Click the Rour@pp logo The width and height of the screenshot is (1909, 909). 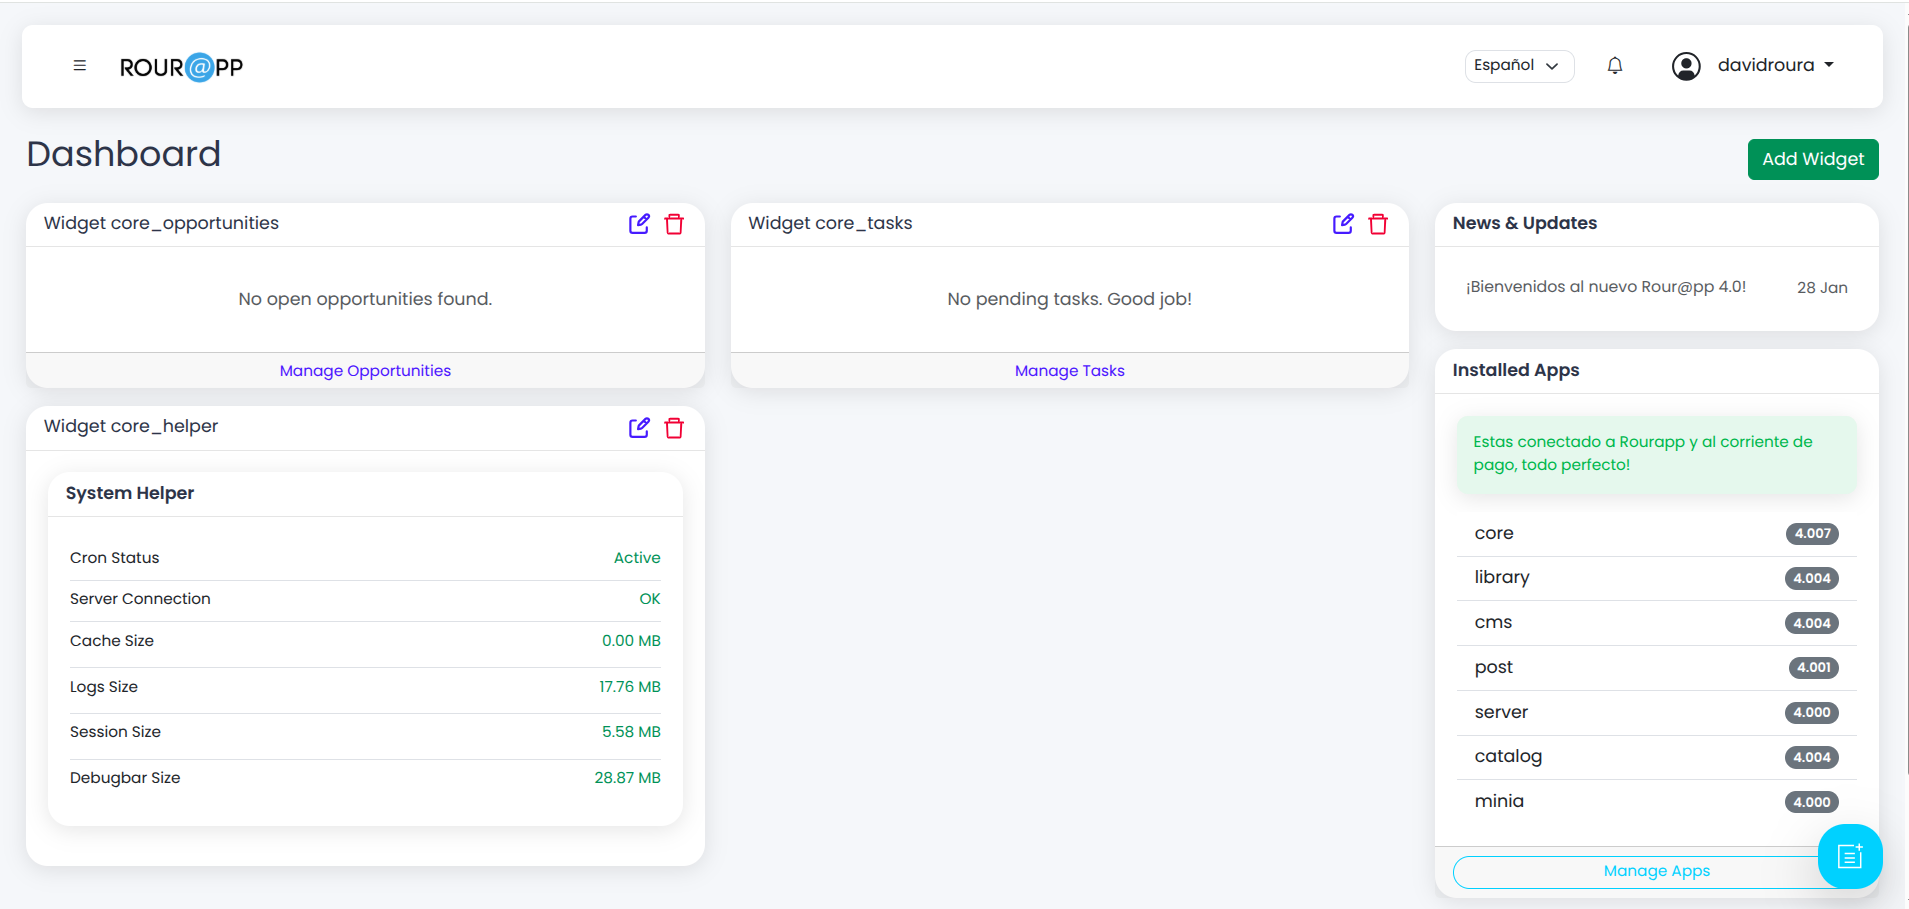pyautogui.click(x=181, y=67)
